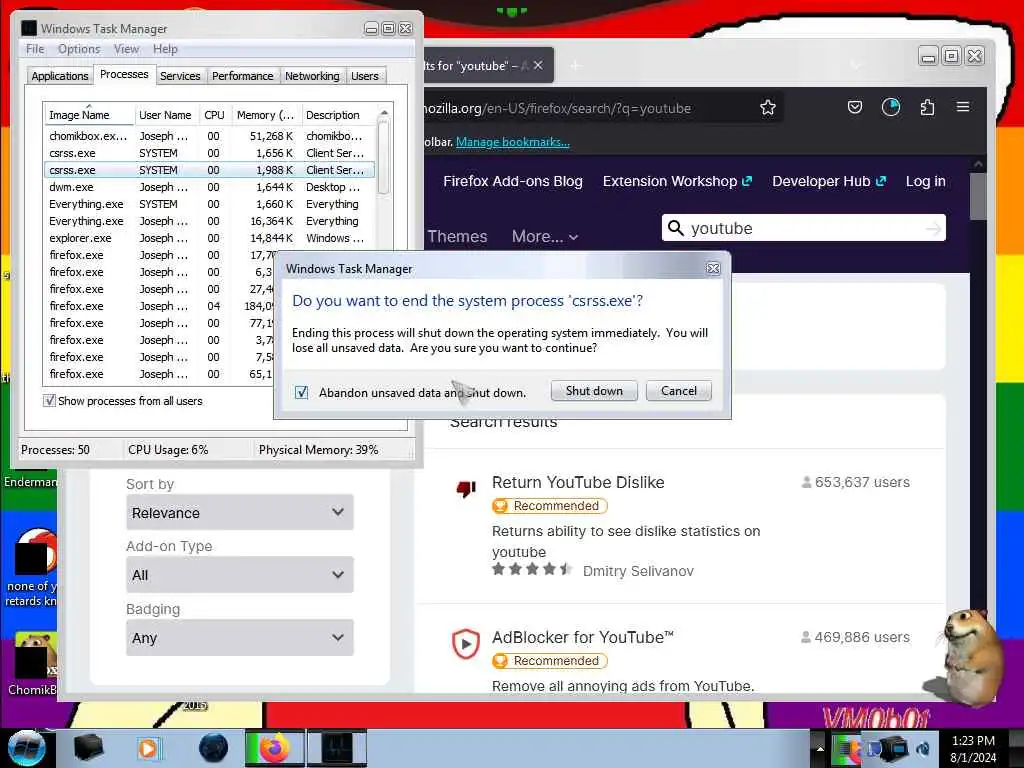Switch to the Applications tab
The height and width of the screenshot is (768, 1024).
tap(59, 76)
